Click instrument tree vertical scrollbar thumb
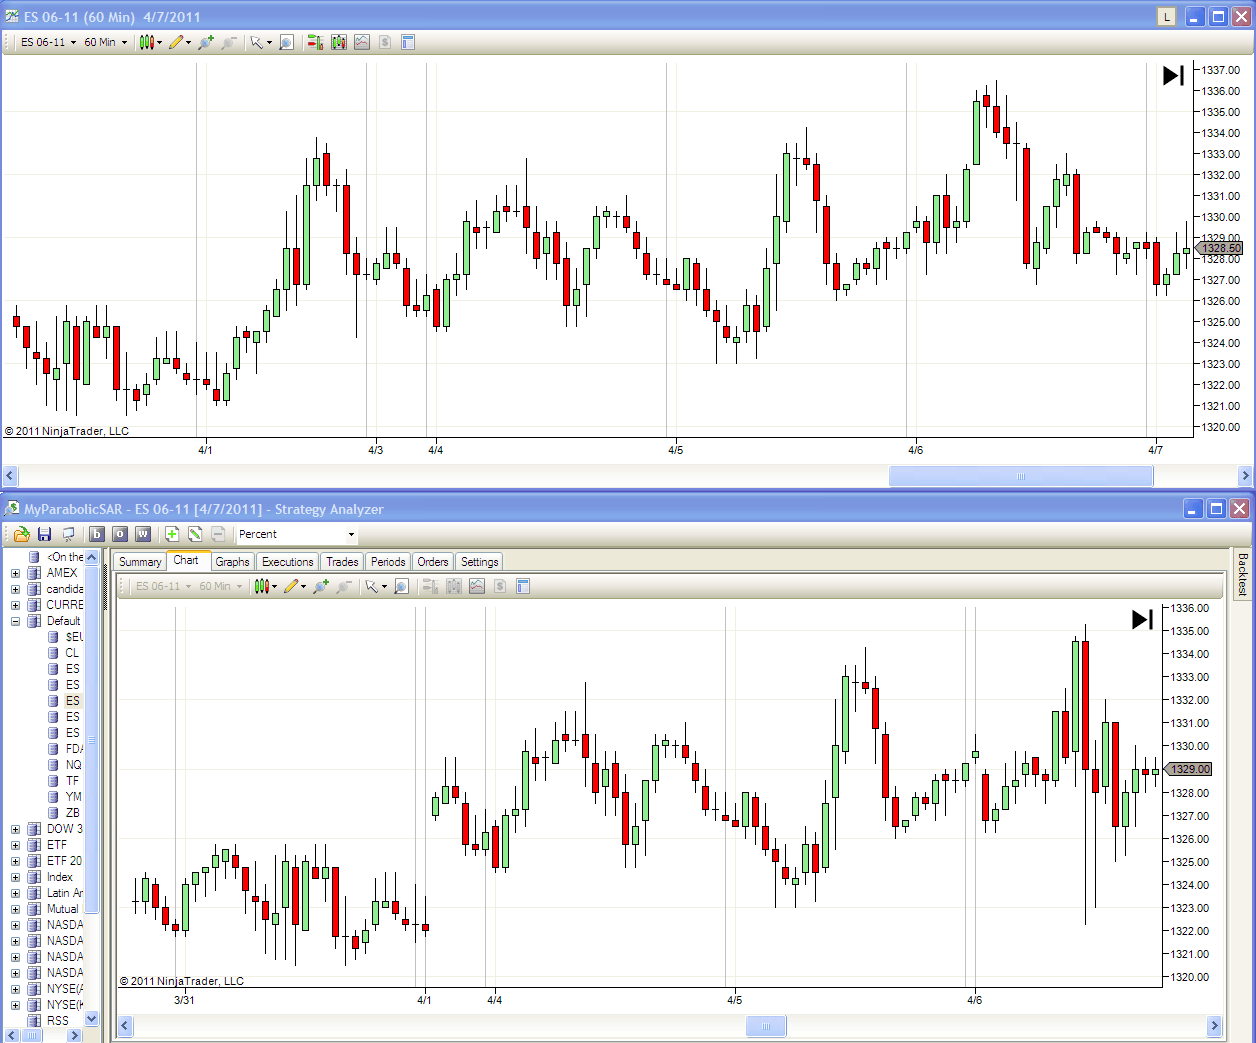Image resolution: width=1256 pixels, height=1043 pixels. pyautogui.click(x=92, y=740)
